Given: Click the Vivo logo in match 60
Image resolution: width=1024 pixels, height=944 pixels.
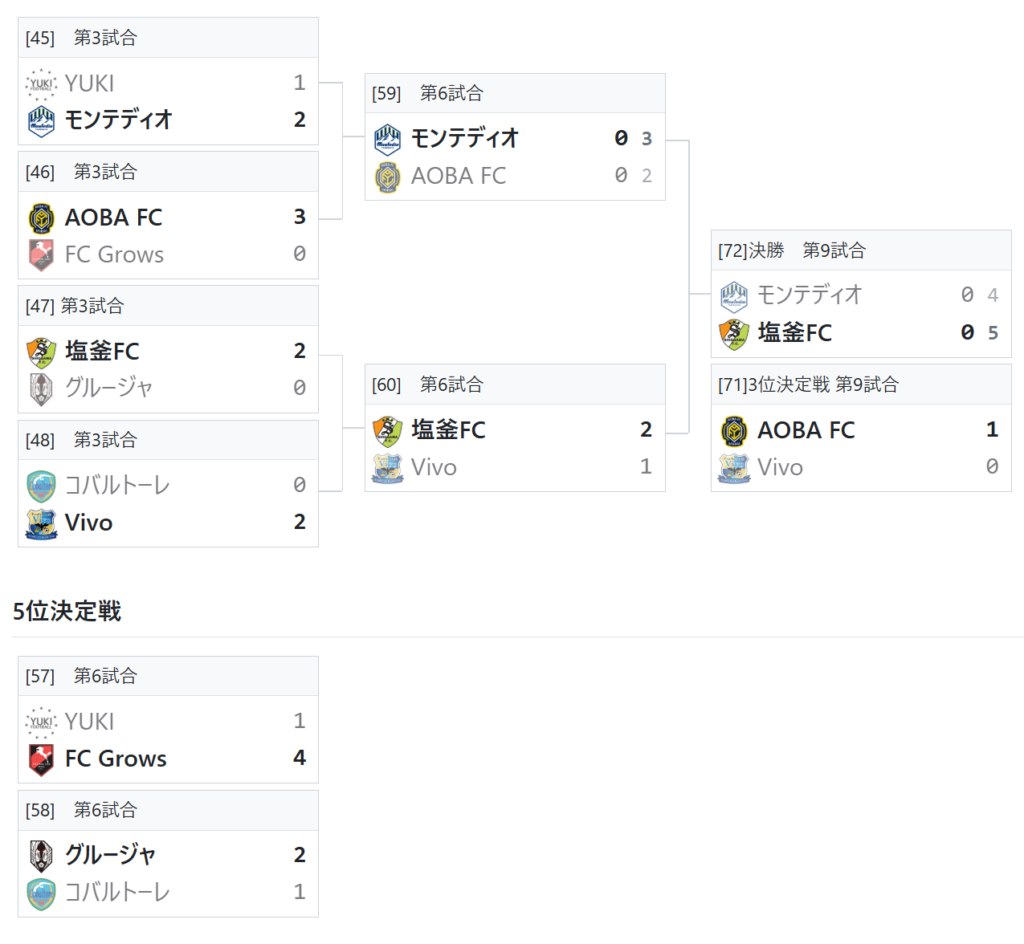Looking at the screenshot, I should click(388, 467).
